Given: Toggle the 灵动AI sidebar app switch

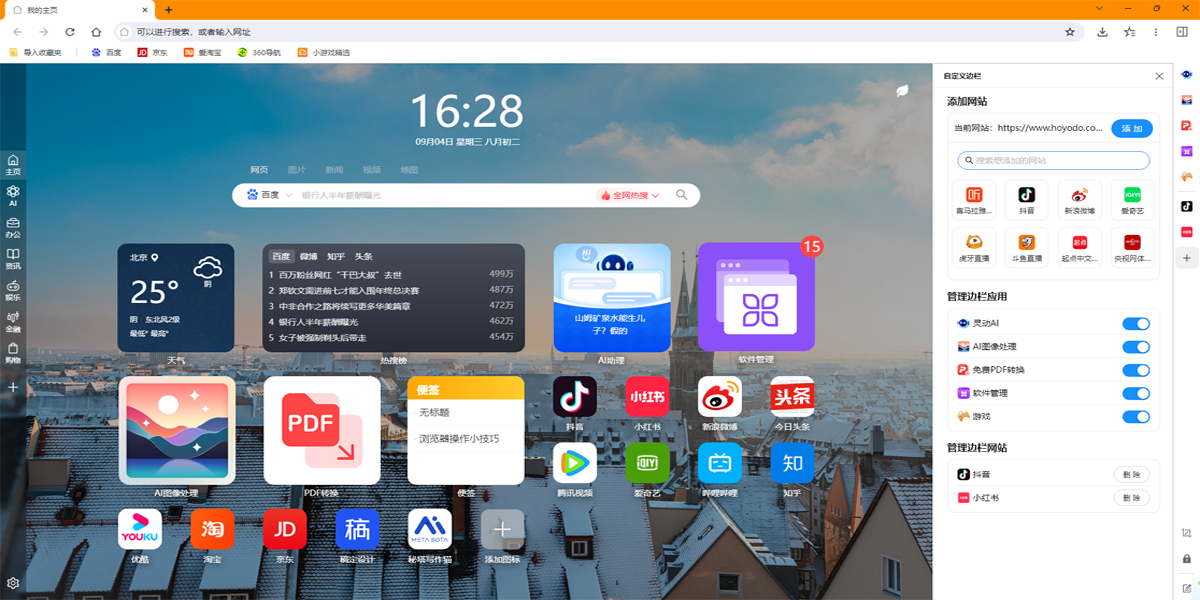Looking at the screenshot, I should pyautogui.click(x=1135, y=324).
